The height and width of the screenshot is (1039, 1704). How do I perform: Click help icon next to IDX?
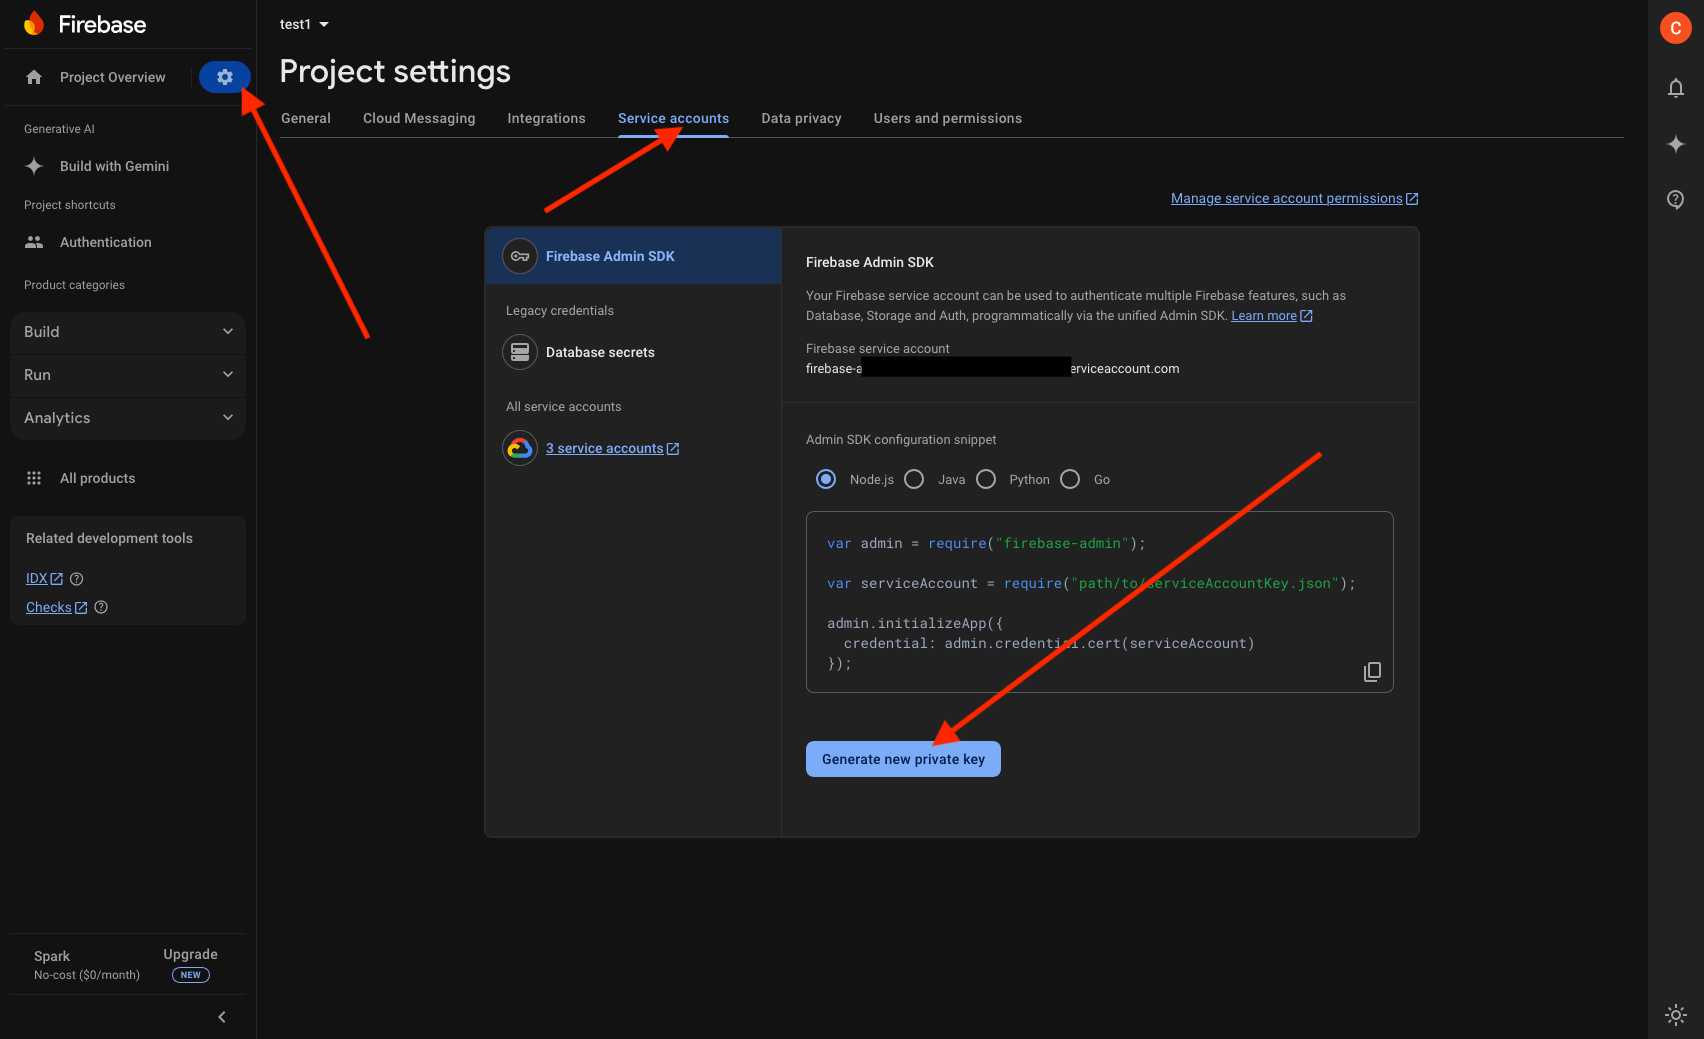coord(77,579)
